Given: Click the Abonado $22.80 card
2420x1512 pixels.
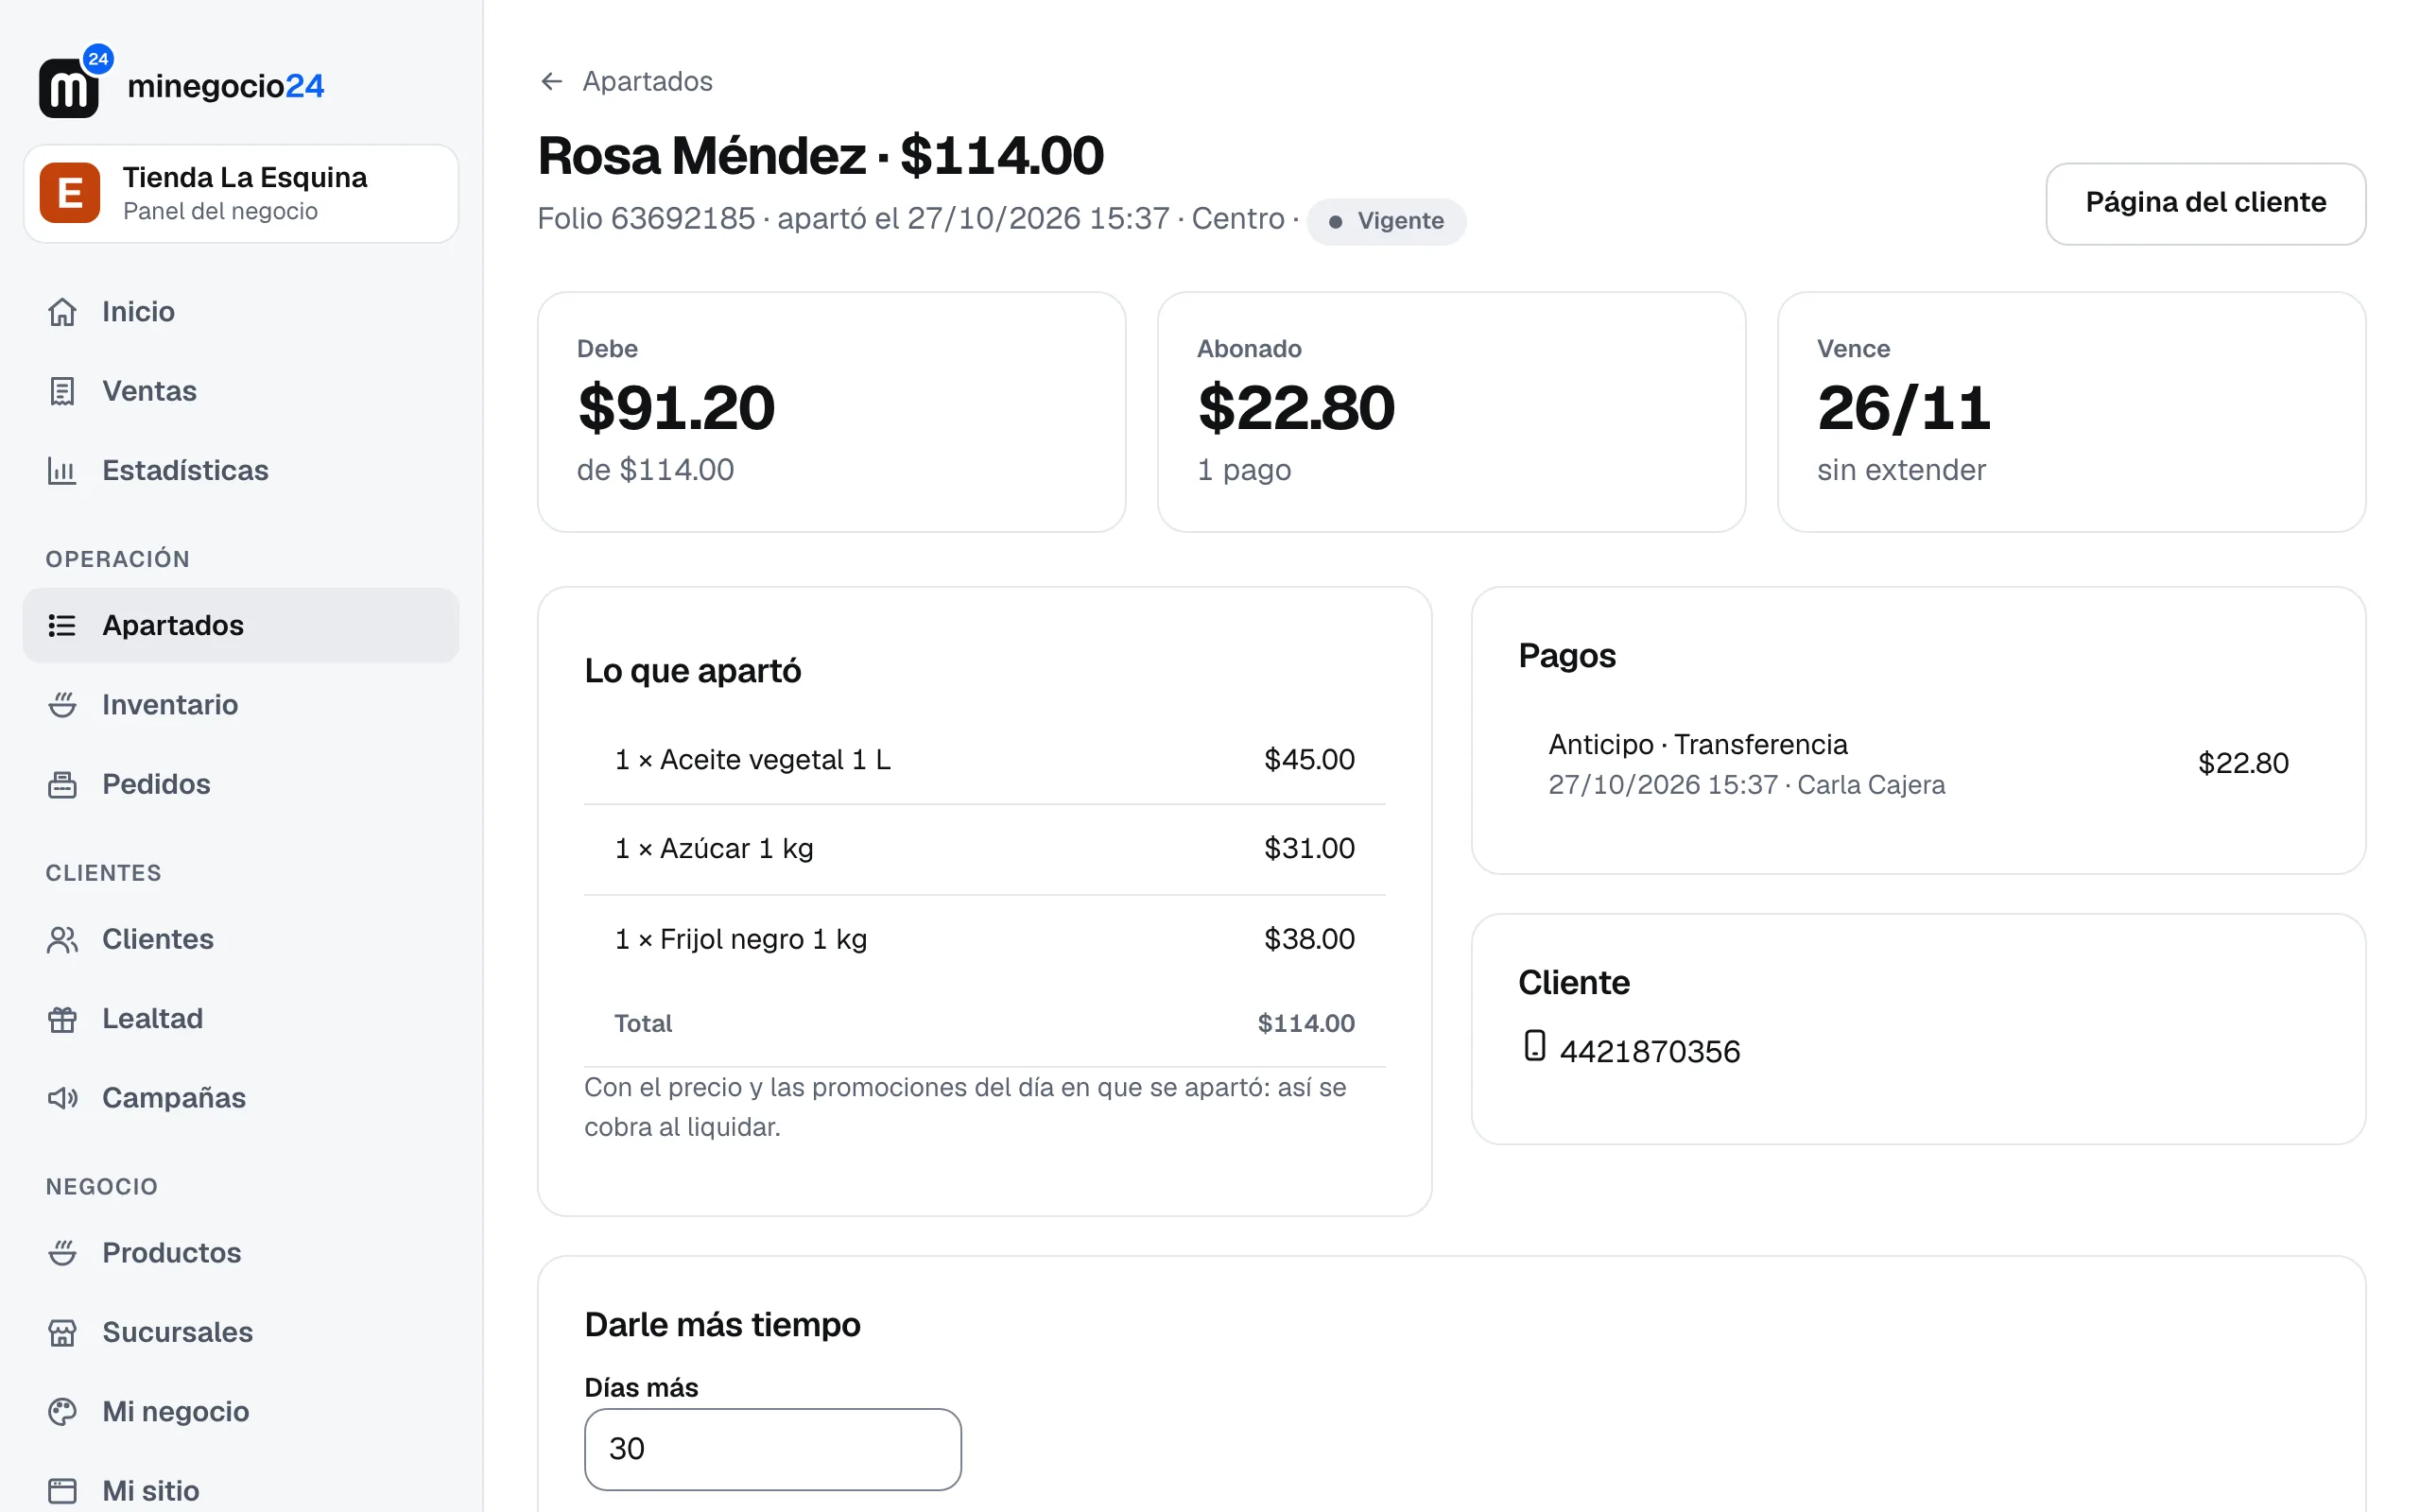Looking at the screenshot, I should click(x=1451, y=412).
